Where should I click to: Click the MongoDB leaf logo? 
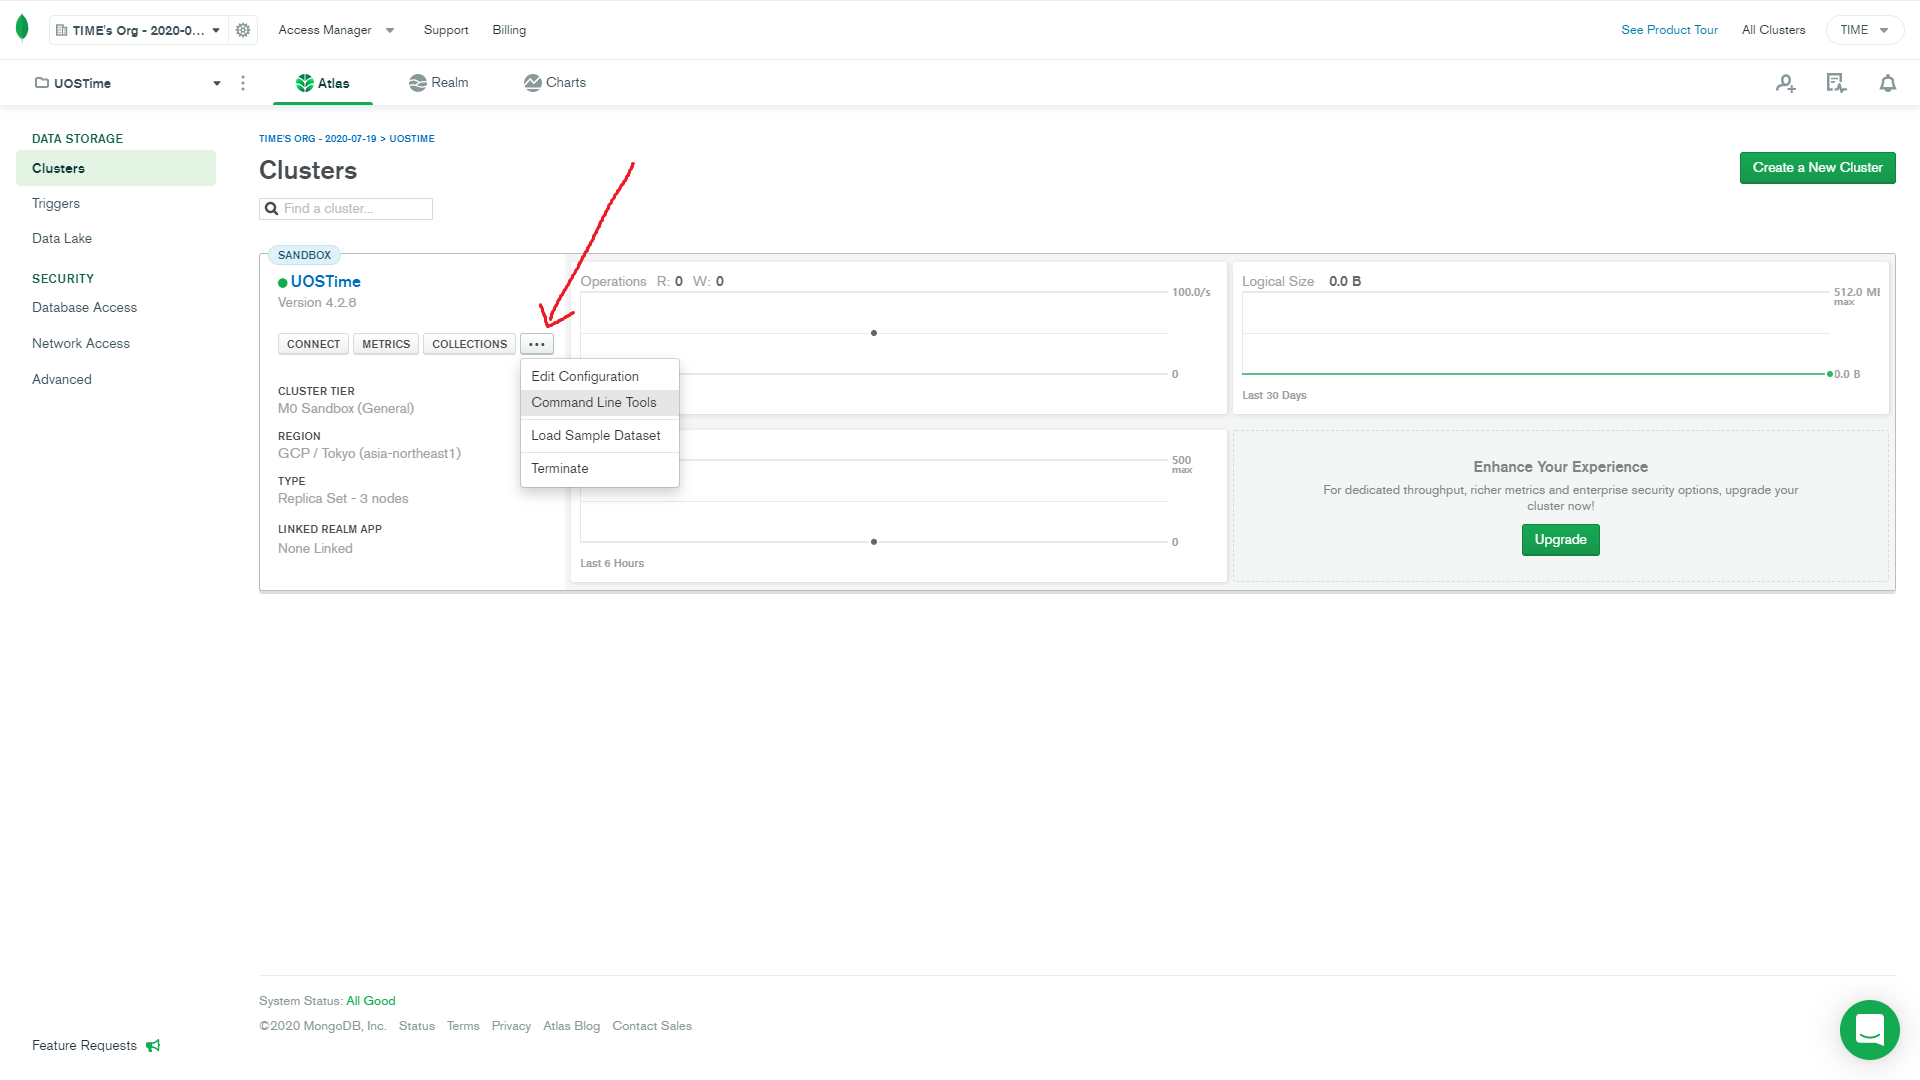point(22,29)
